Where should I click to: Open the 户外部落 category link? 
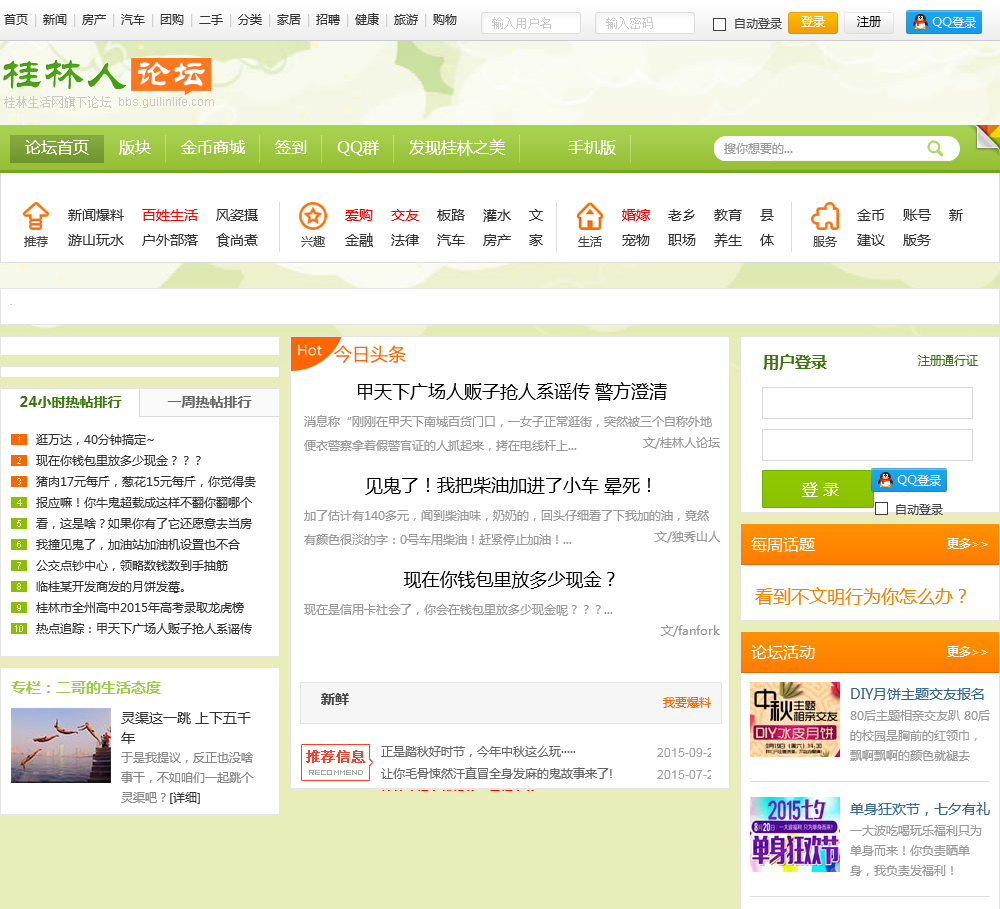(170, 240)
